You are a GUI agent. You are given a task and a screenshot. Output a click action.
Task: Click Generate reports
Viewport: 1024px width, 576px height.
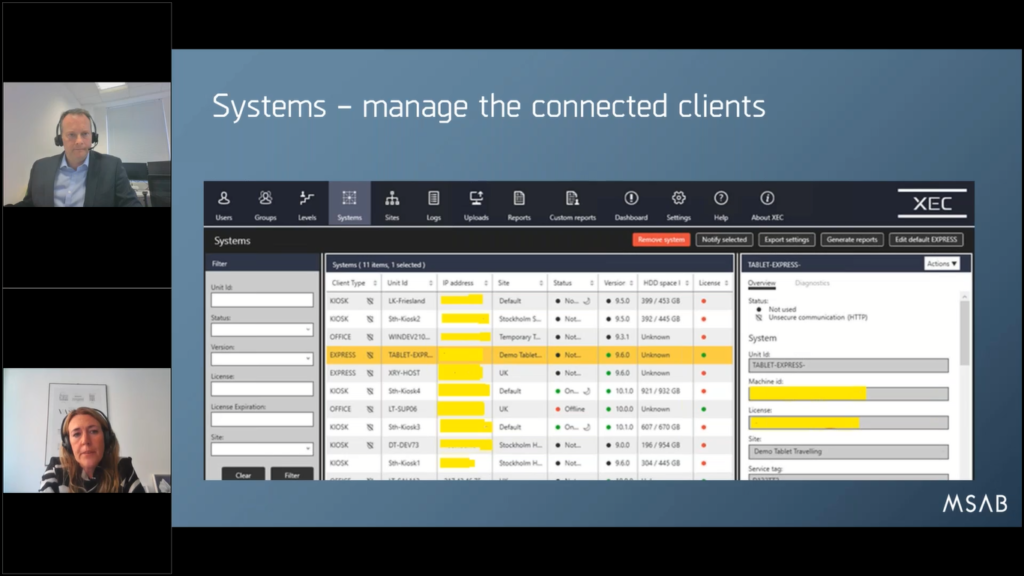pyautogui.click(x=852, y=240)
